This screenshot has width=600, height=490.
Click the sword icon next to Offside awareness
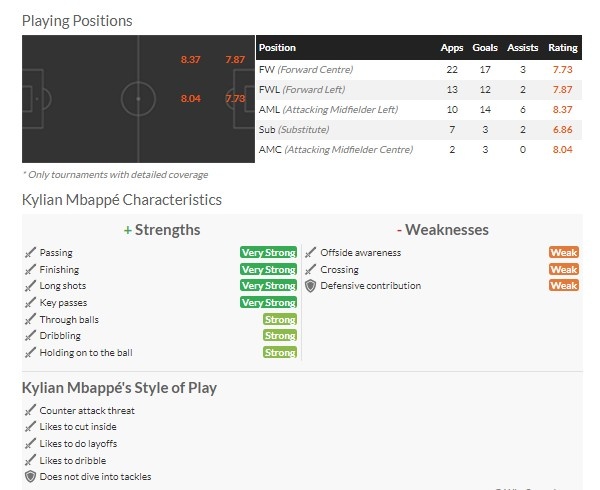tap(311, 253)
